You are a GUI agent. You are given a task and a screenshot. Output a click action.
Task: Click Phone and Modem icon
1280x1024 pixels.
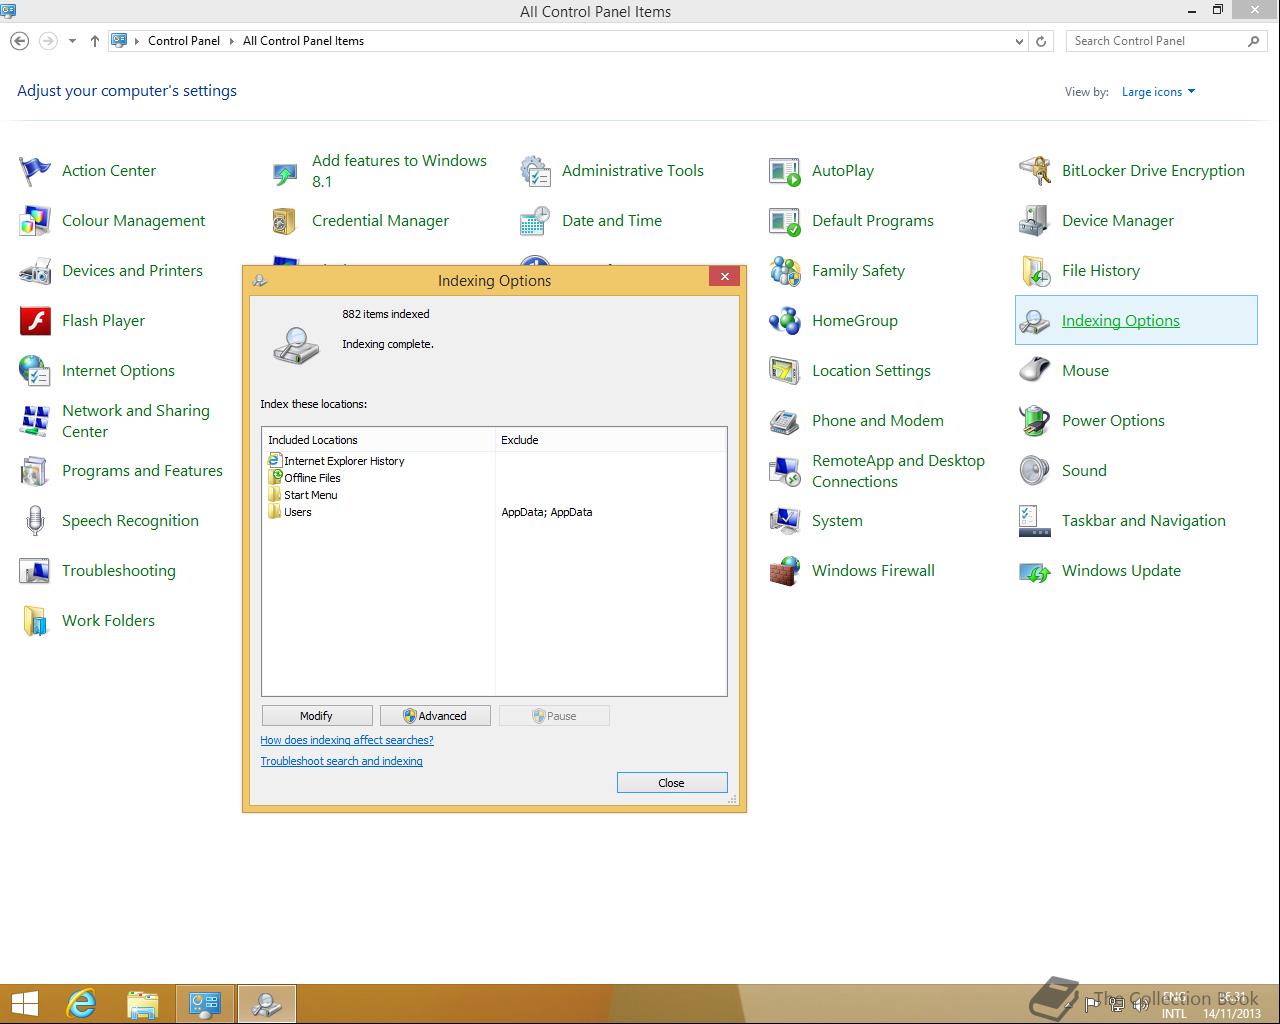tap(785, 421)
